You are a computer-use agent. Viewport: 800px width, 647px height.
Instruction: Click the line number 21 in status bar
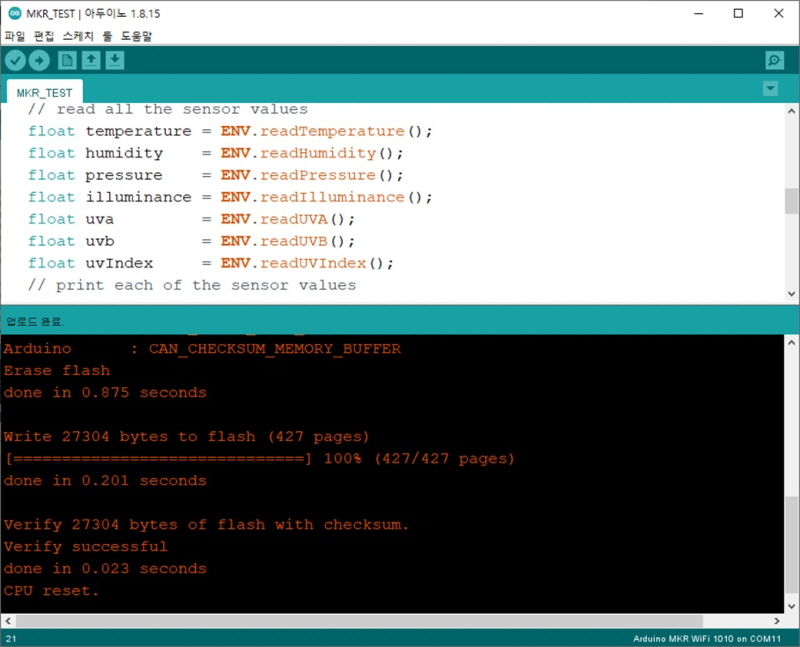tap(11, 638)
